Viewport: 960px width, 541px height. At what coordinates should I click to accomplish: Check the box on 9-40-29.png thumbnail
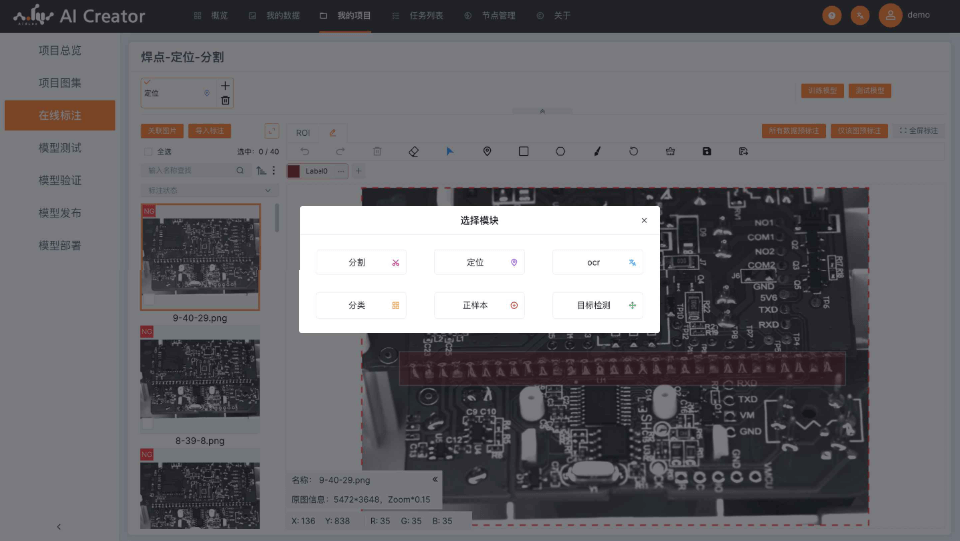[x=148, y=301]
